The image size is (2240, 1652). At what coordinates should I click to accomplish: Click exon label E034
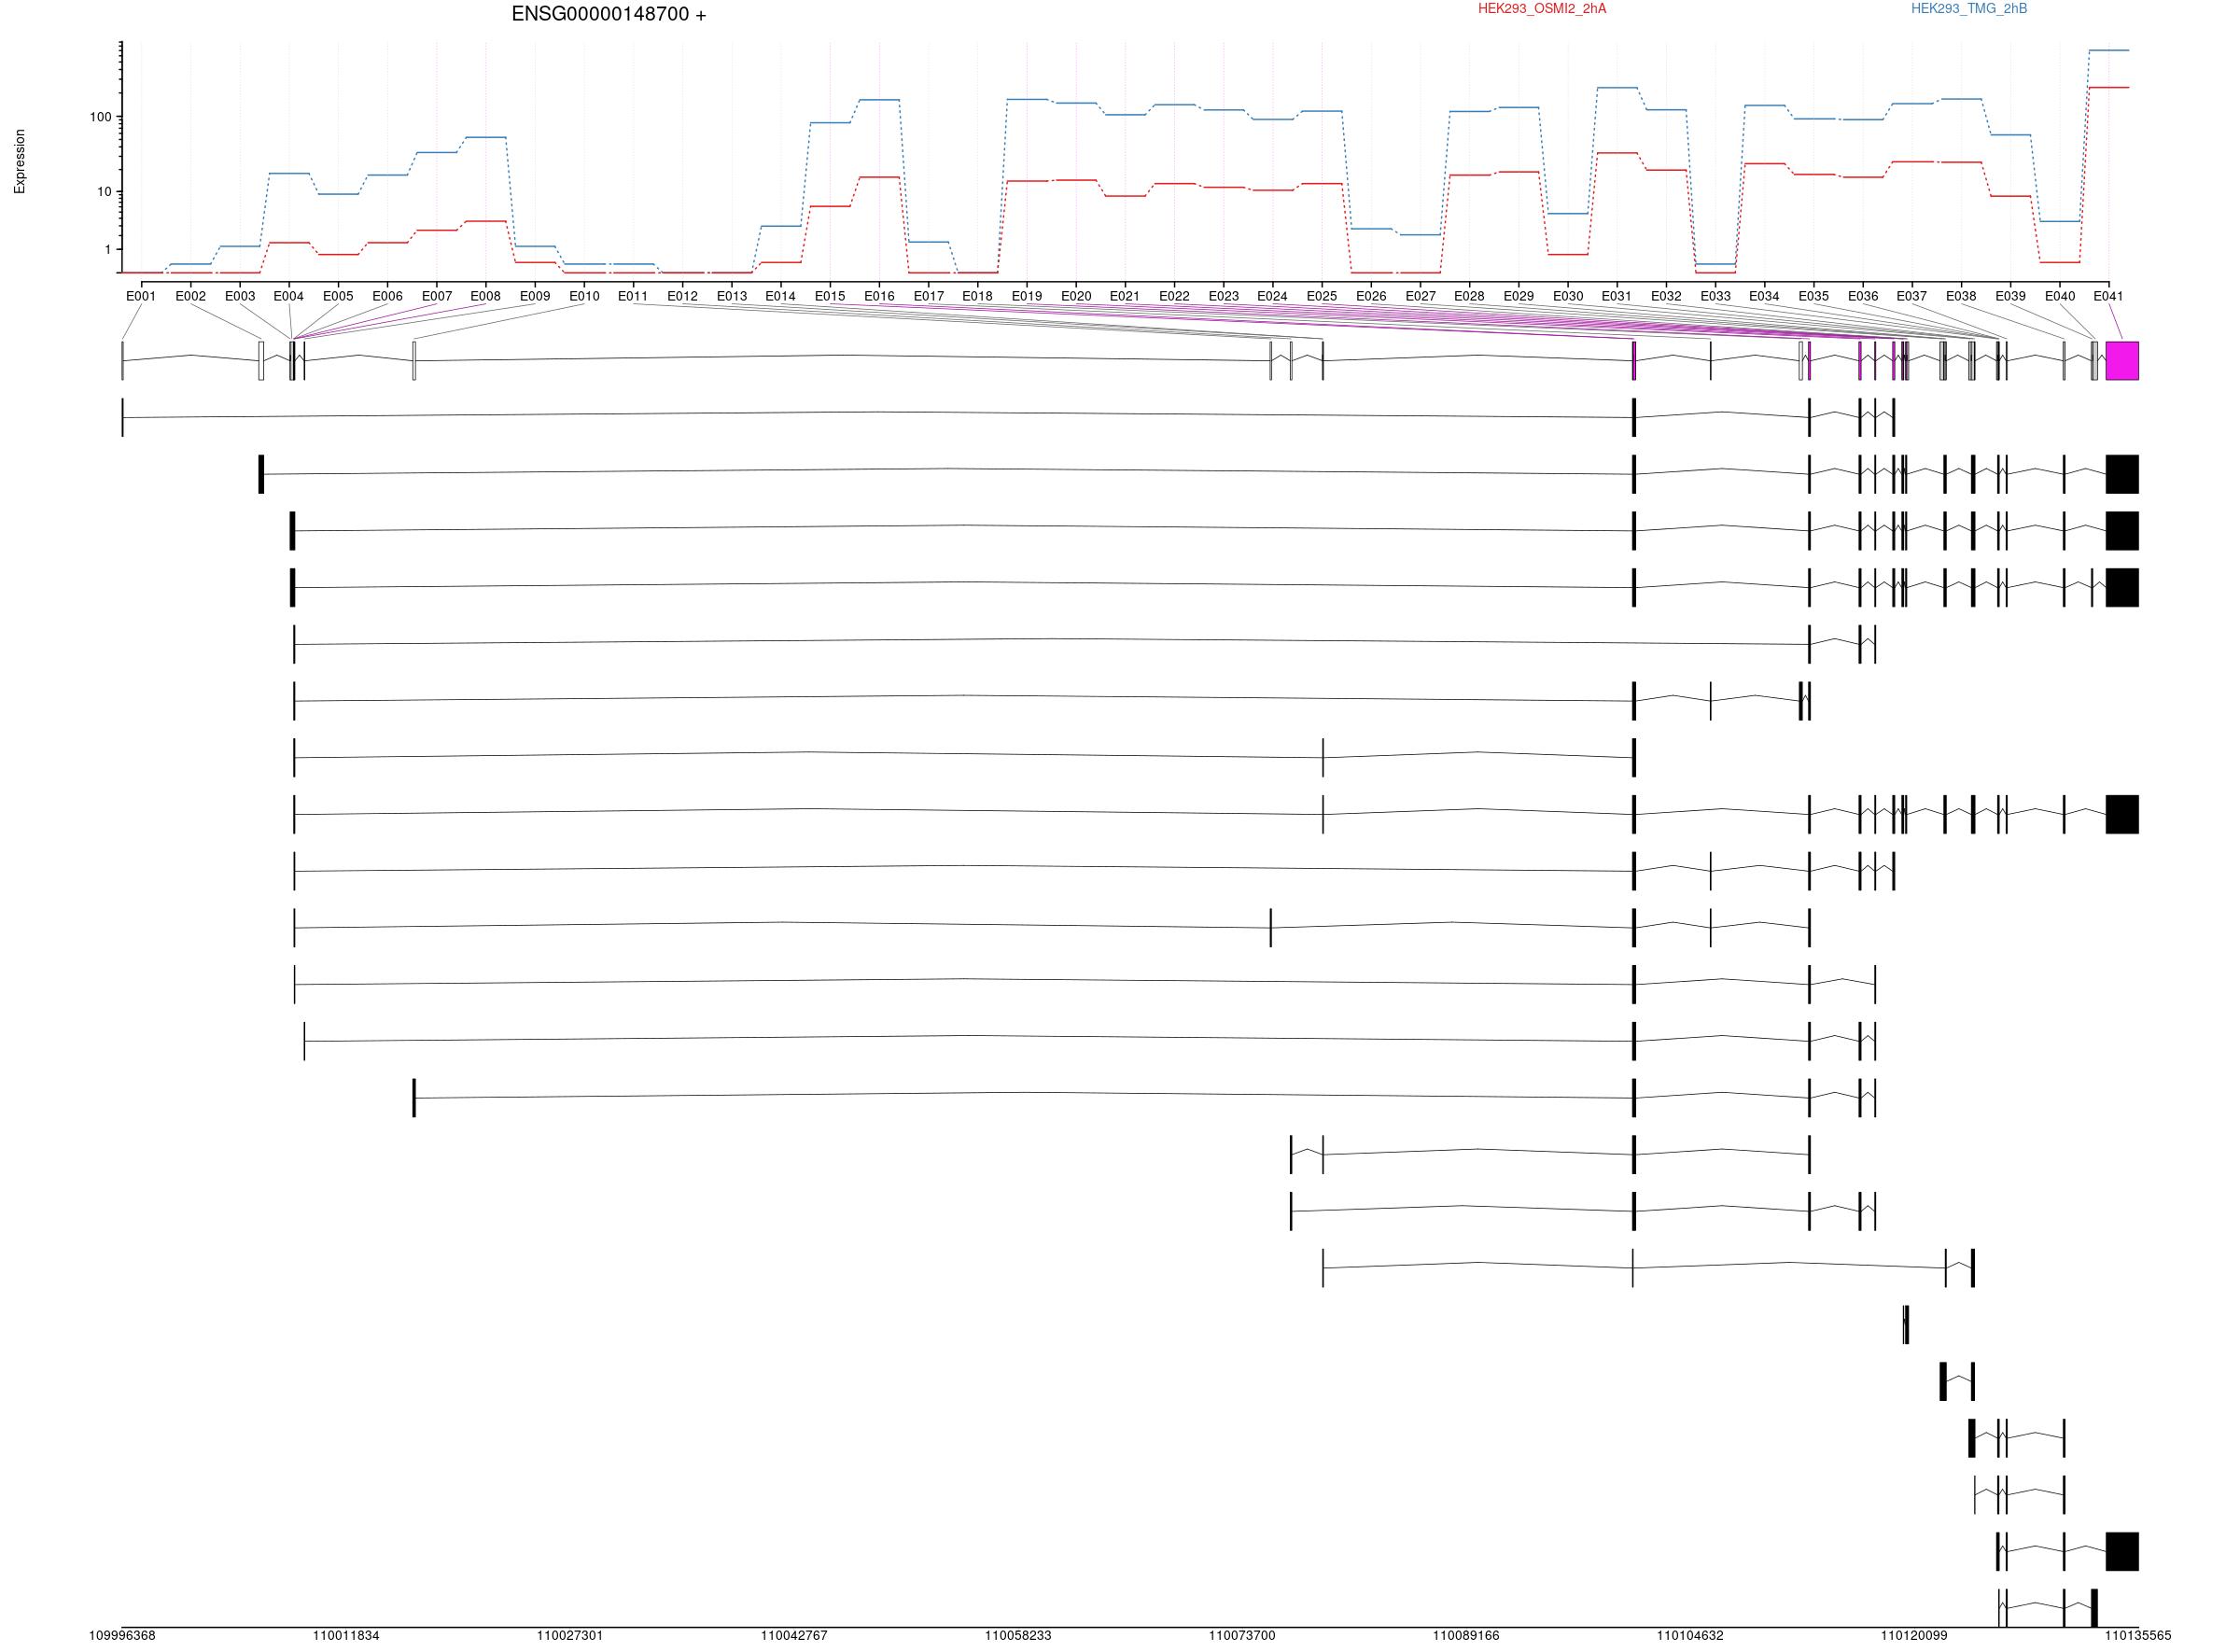(x=1765, y=296)
